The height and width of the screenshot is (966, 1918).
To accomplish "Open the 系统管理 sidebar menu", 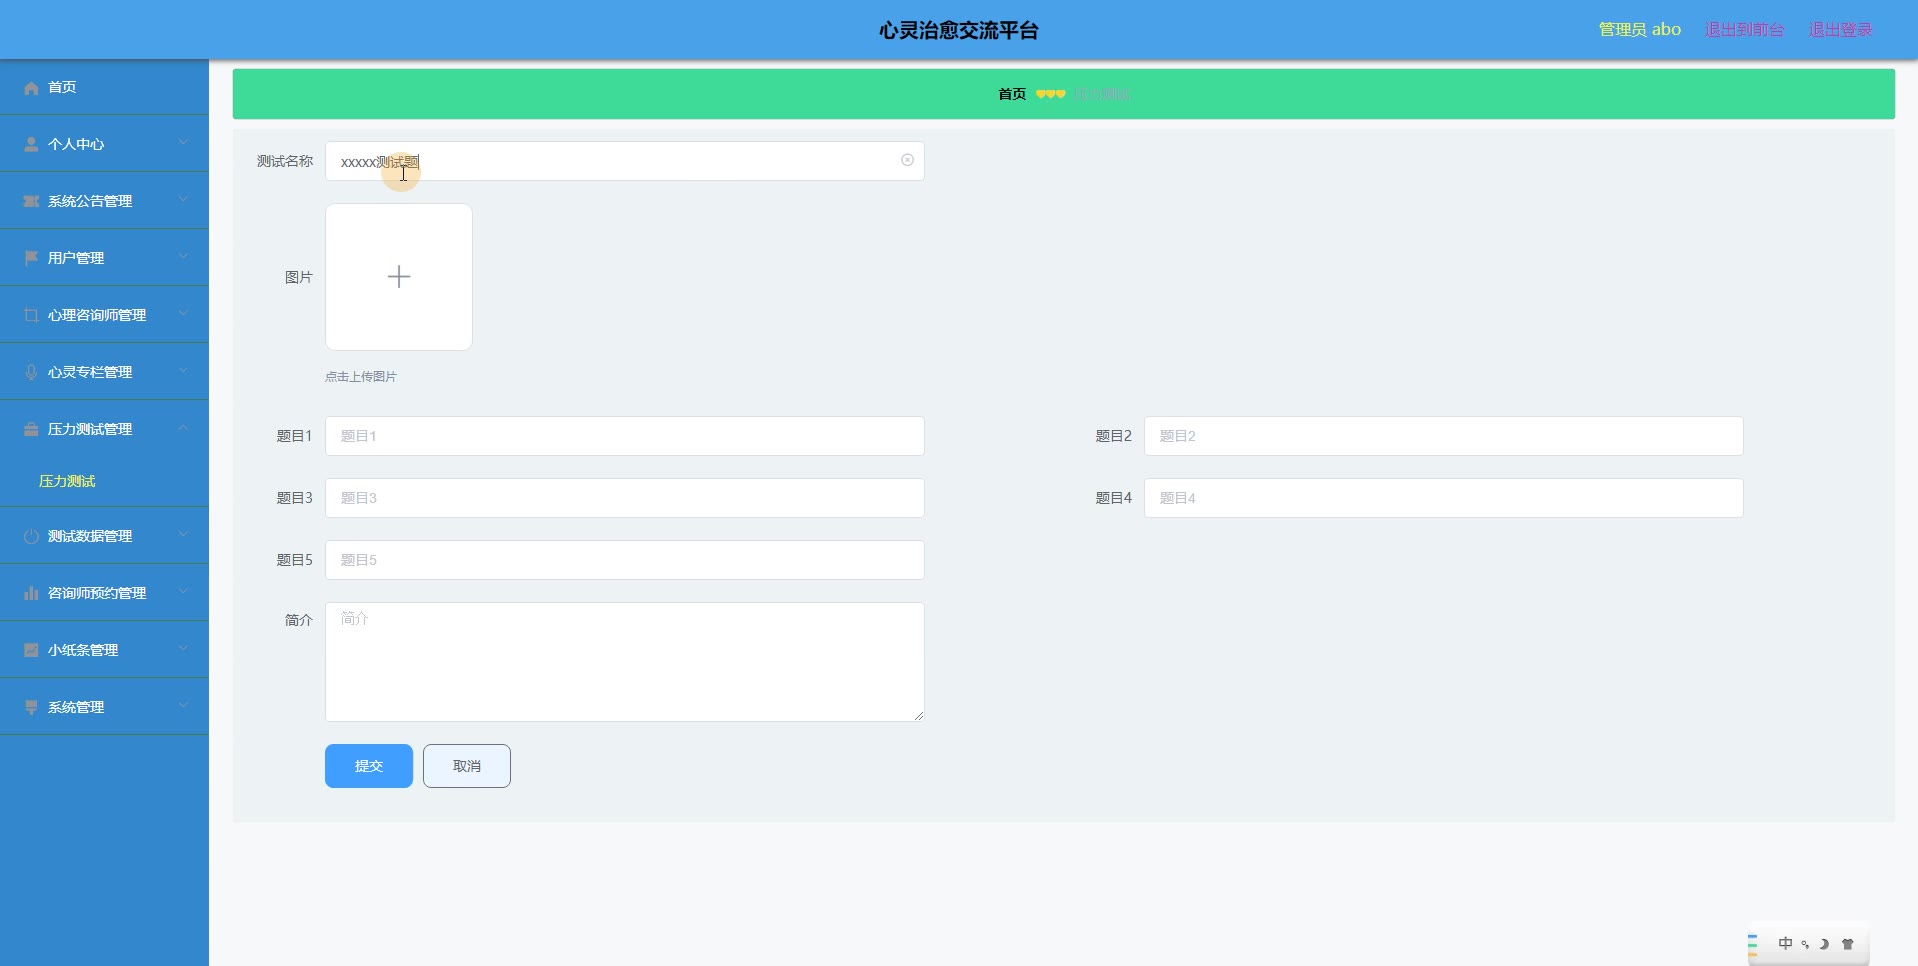I will pos(104,707).
